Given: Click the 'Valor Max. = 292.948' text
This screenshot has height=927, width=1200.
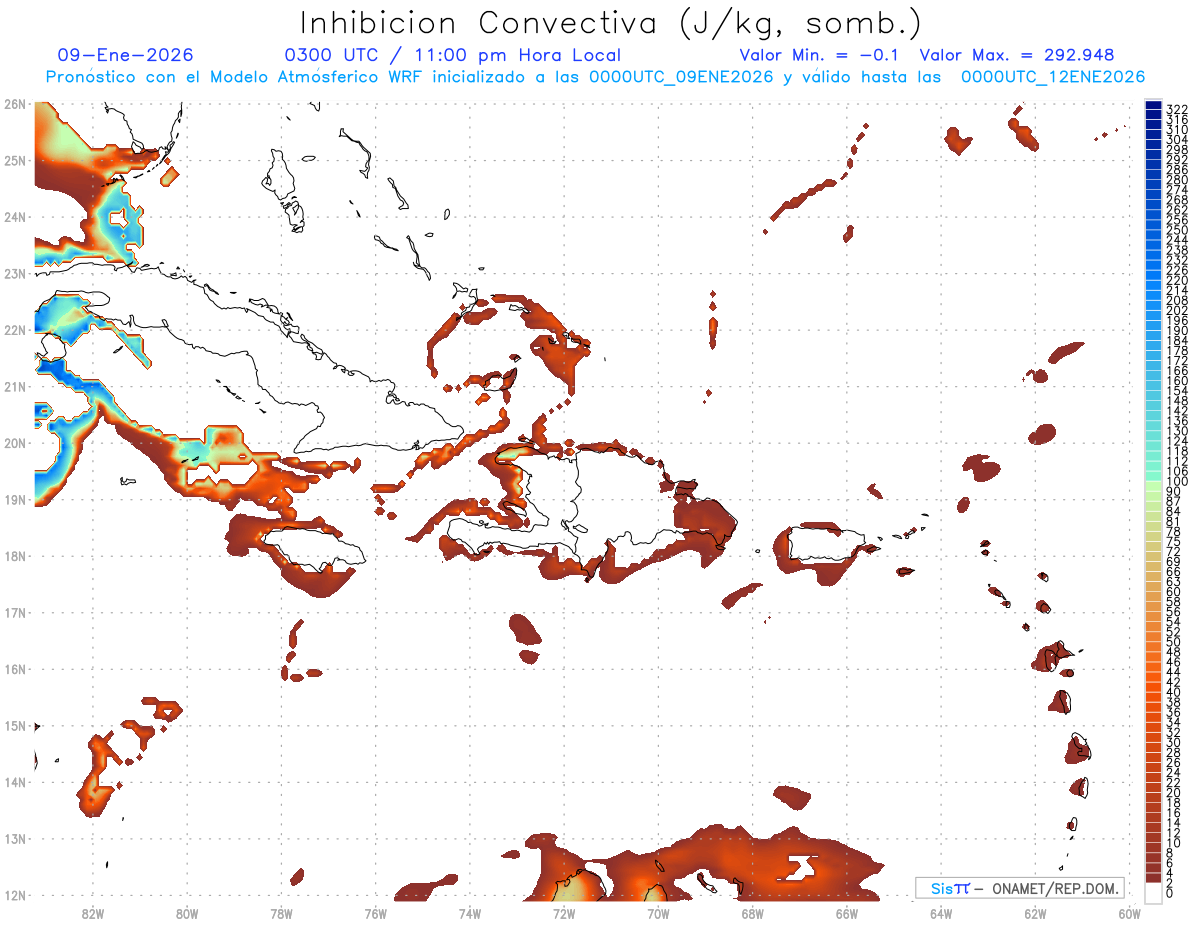Looking at the screenshot, I should tap(1017, 55).
